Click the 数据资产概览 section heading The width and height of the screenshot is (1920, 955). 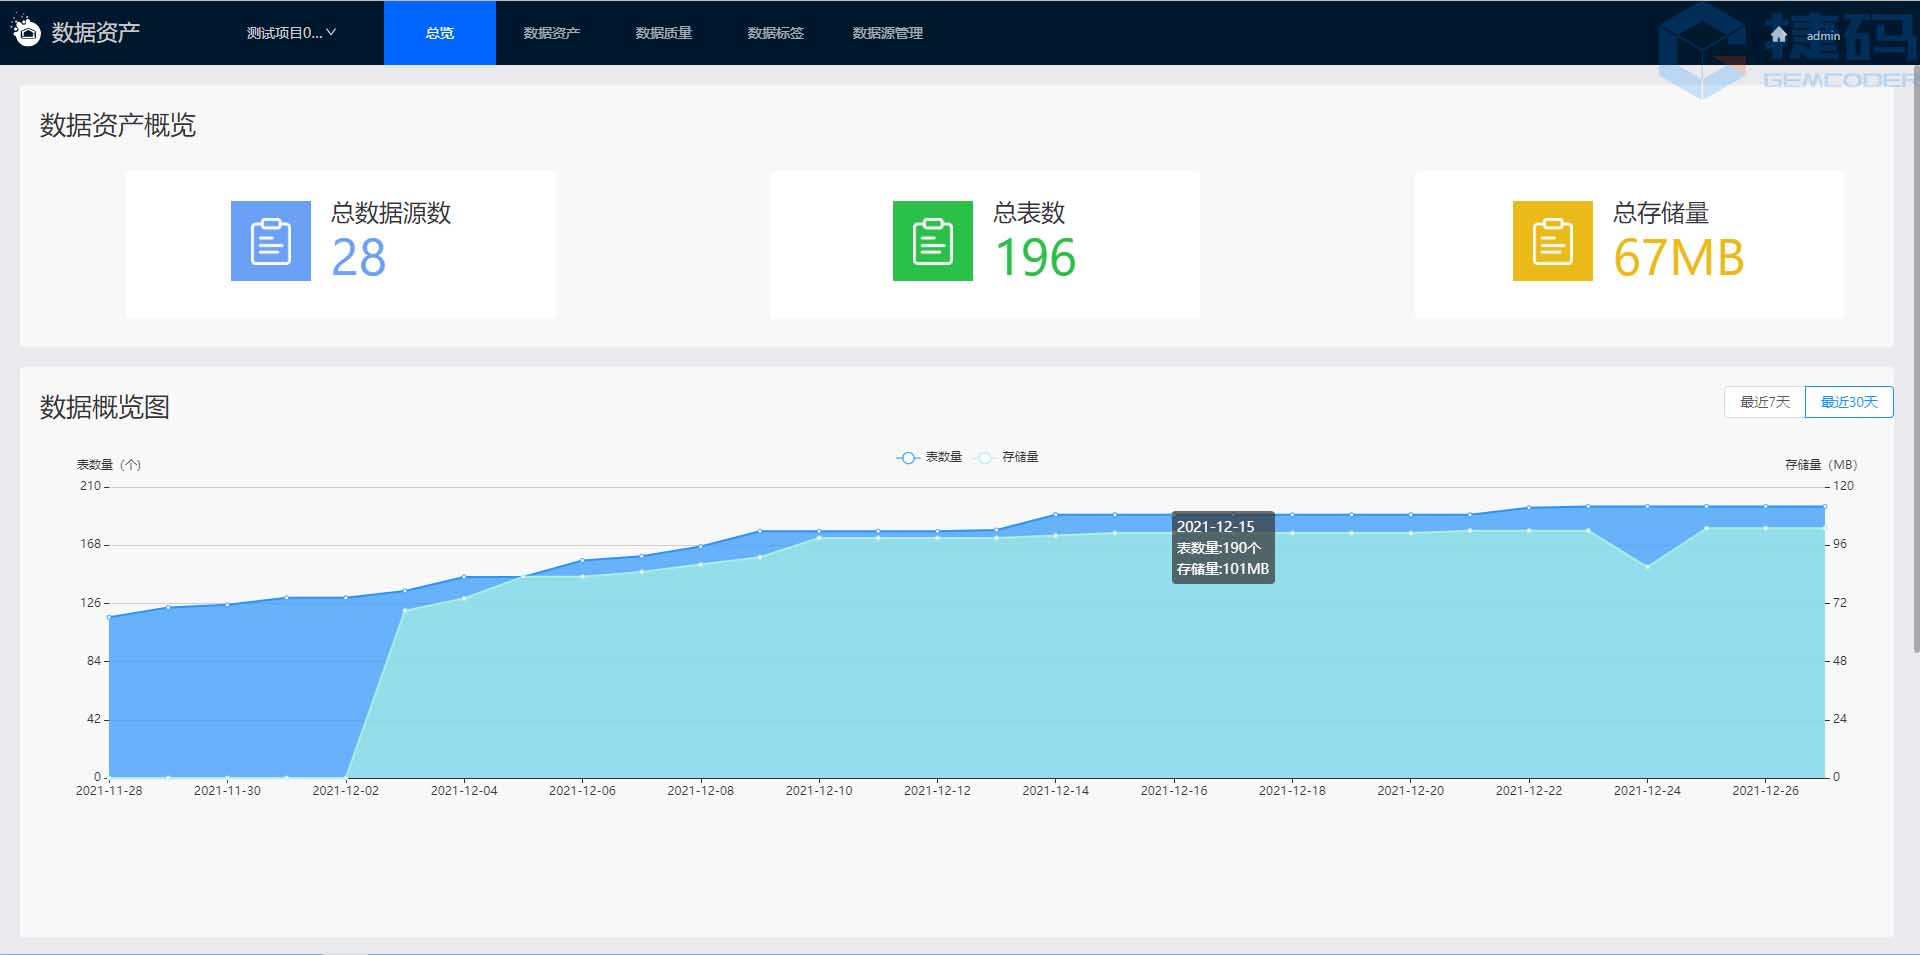[118, 125]
